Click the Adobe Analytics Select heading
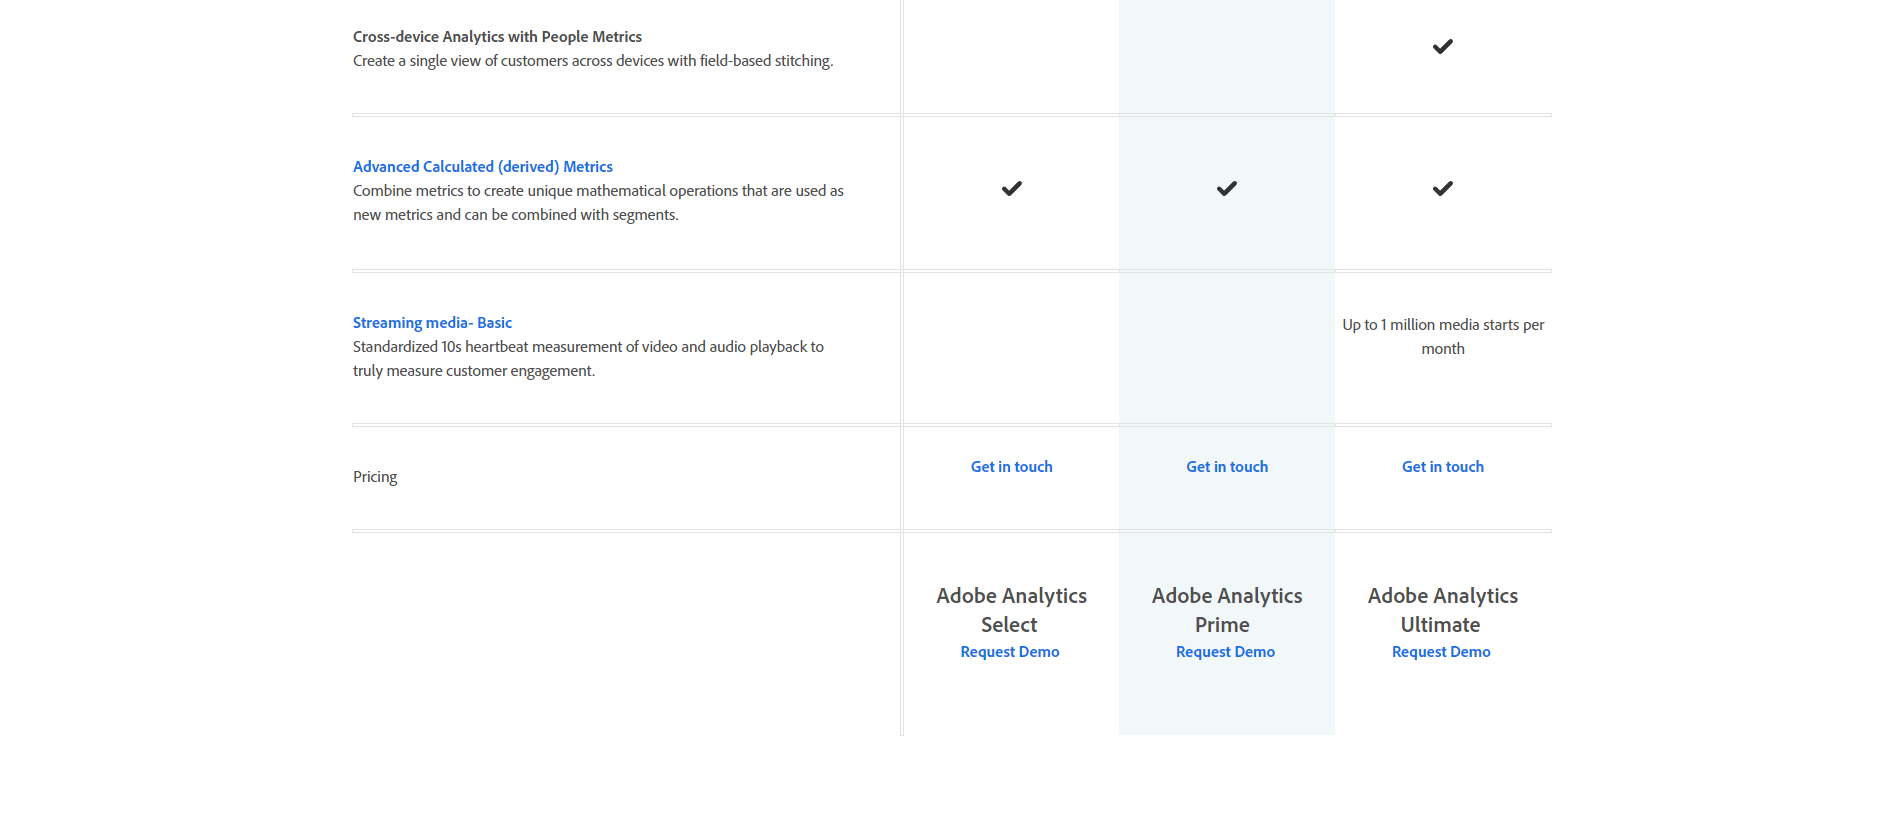The height and width of the screenshot is (815, 1902). coord(1011,610)
